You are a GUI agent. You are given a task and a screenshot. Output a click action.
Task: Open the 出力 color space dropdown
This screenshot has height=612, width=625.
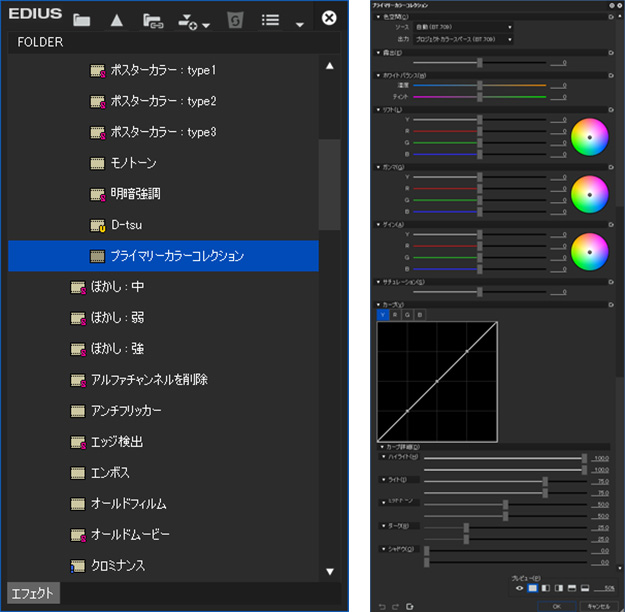click(463, 39)
